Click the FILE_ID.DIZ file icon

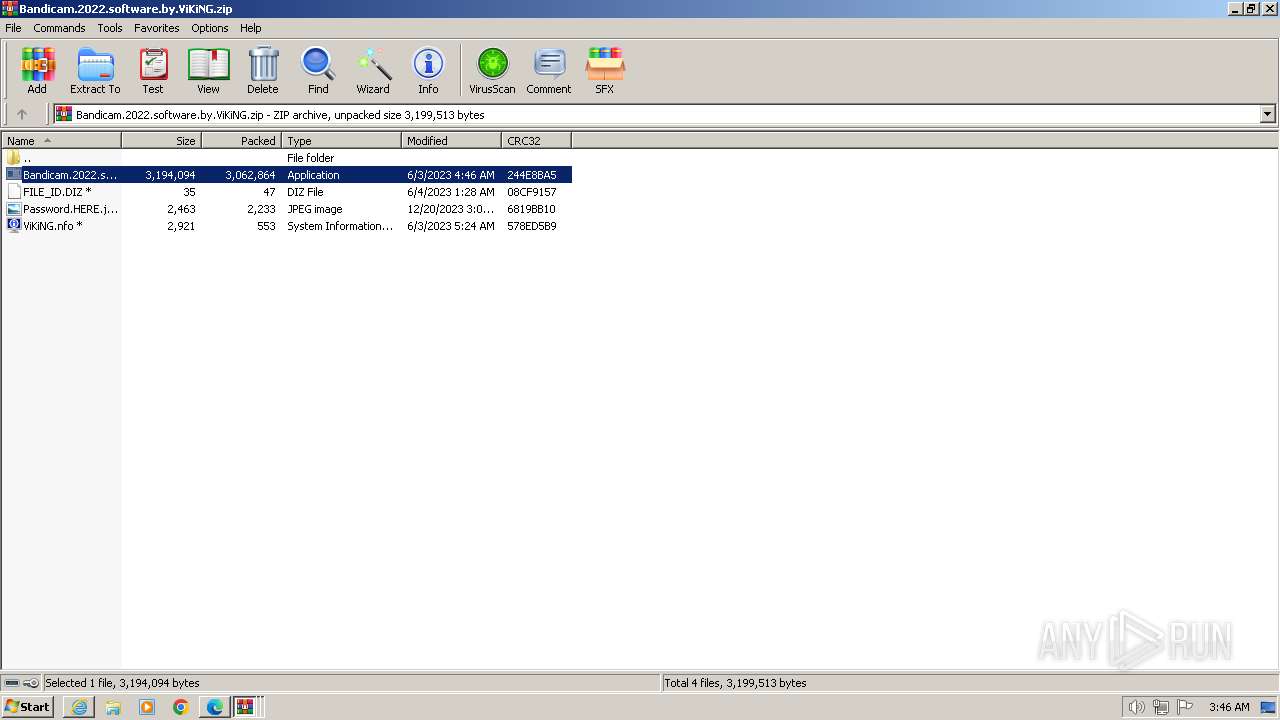click(14, 191)
